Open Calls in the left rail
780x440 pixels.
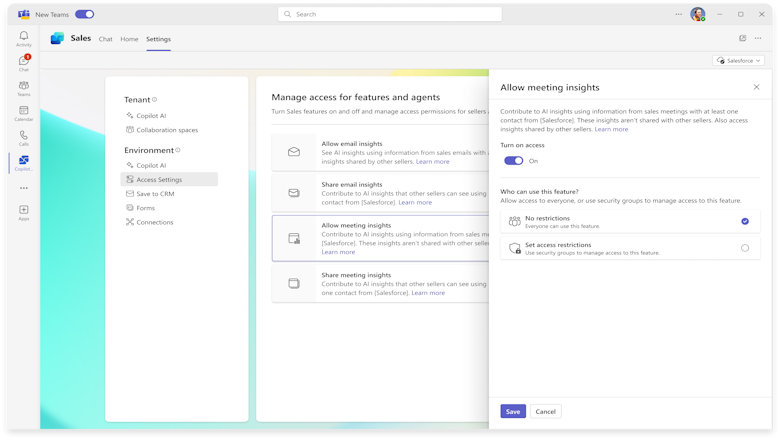click(24, 138)
